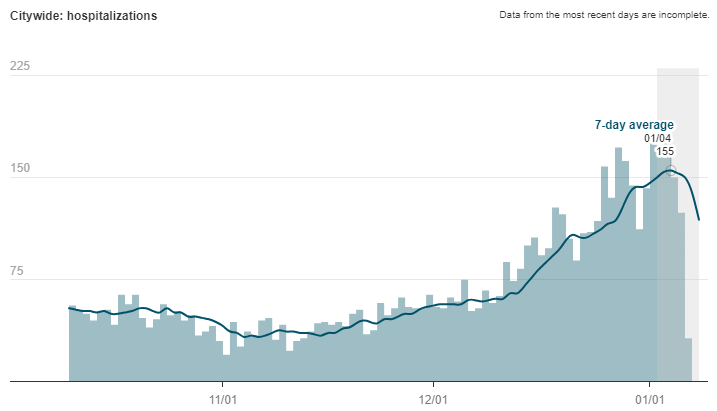Click the shortest bar just right of 11/01
The width and height of the screenshot is (717, 411).
click(227, 368)
